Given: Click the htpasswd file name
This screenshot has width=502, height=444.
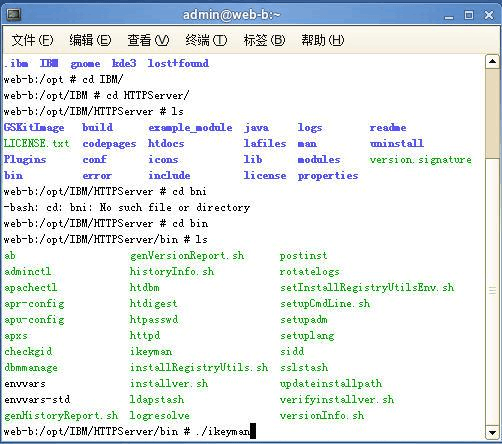Looking at the screenshot, I should point(154,320).
